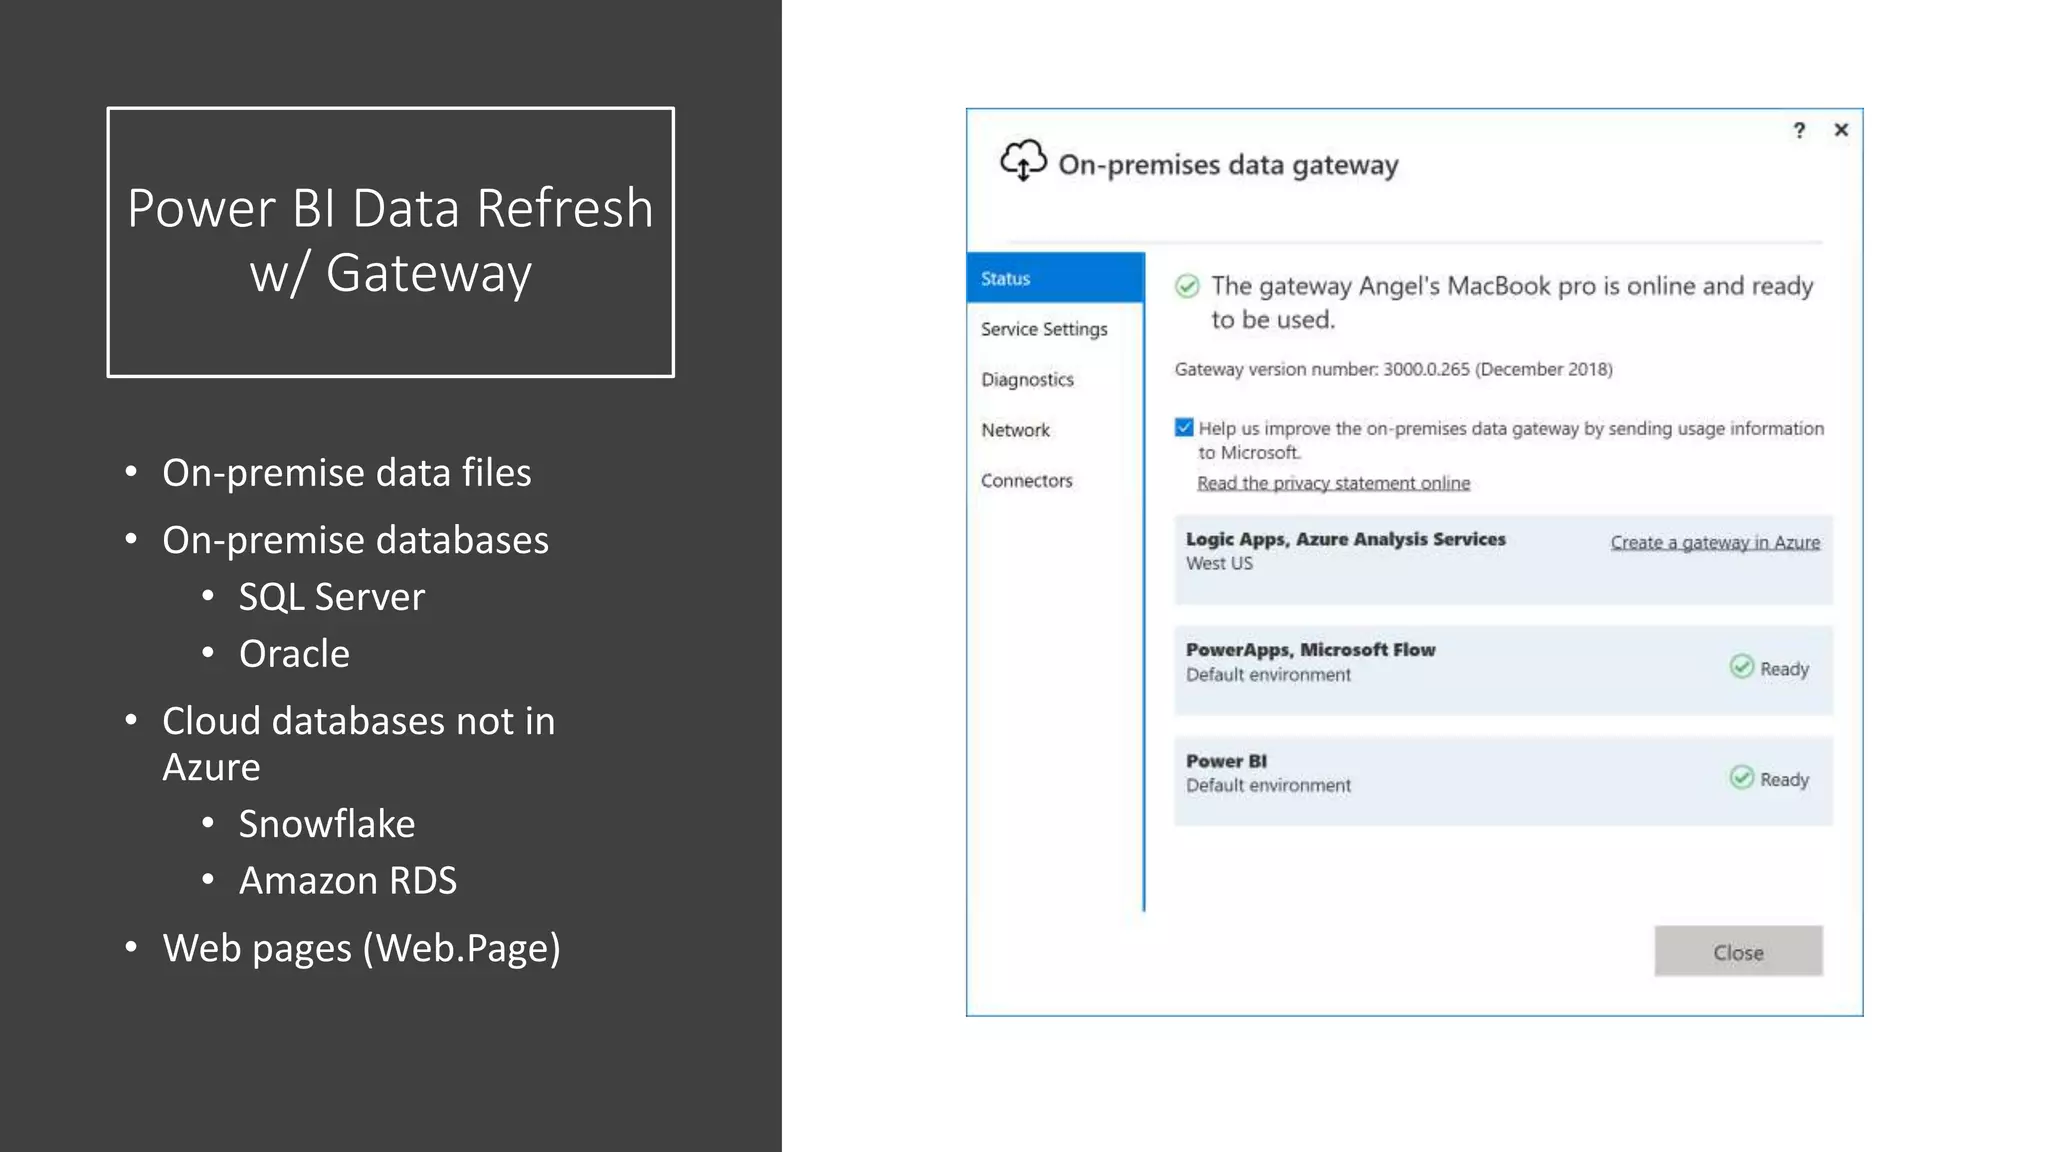Click the gateway online and ready message
2048x1152 pixels.
1512,302
